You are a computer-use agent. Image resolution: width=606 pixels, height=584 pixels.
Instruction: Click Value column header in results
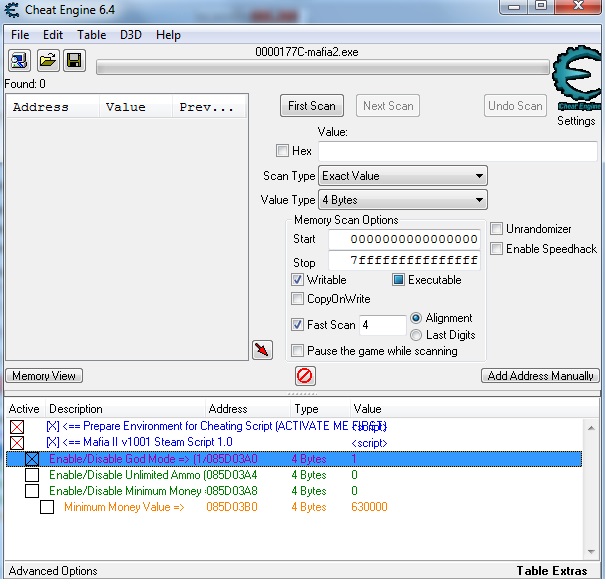coord(135,107)
